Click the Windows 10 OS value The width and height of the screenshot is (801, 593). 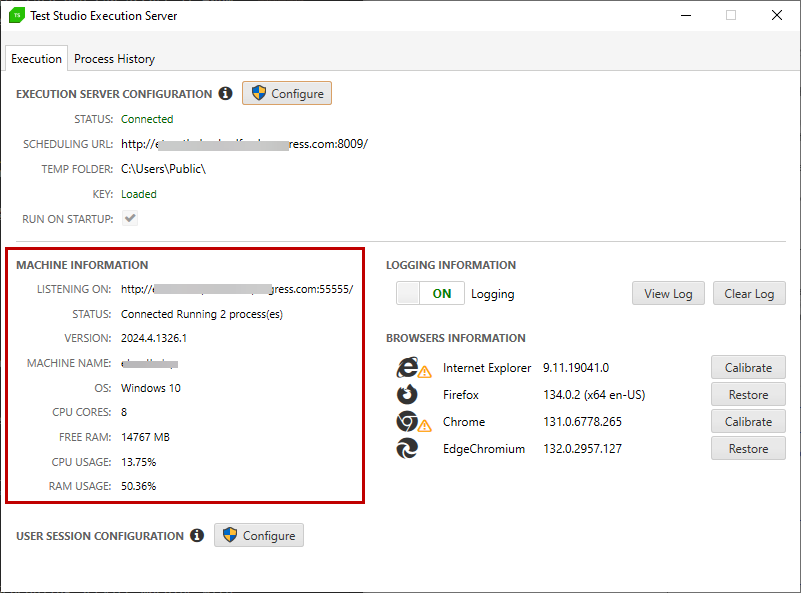[151, 388]
